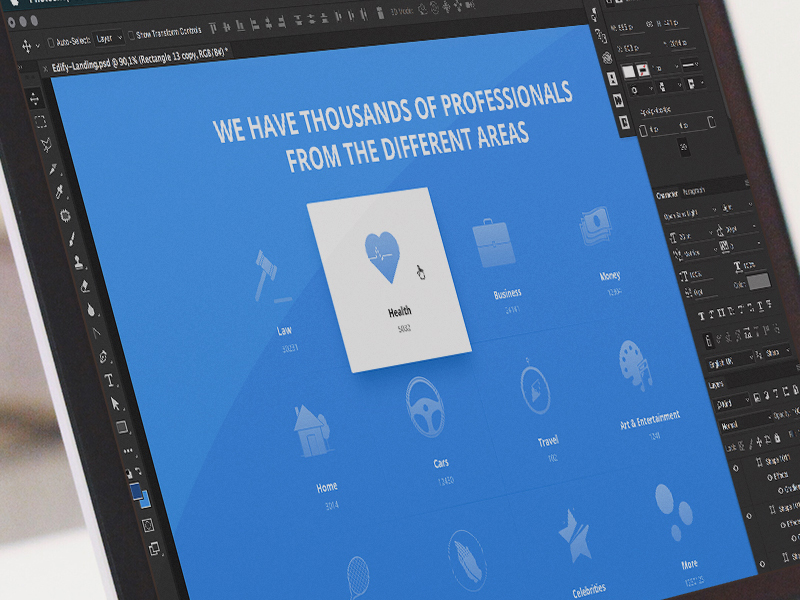Toggle Quick Mask mode icon

pos(148,525)
